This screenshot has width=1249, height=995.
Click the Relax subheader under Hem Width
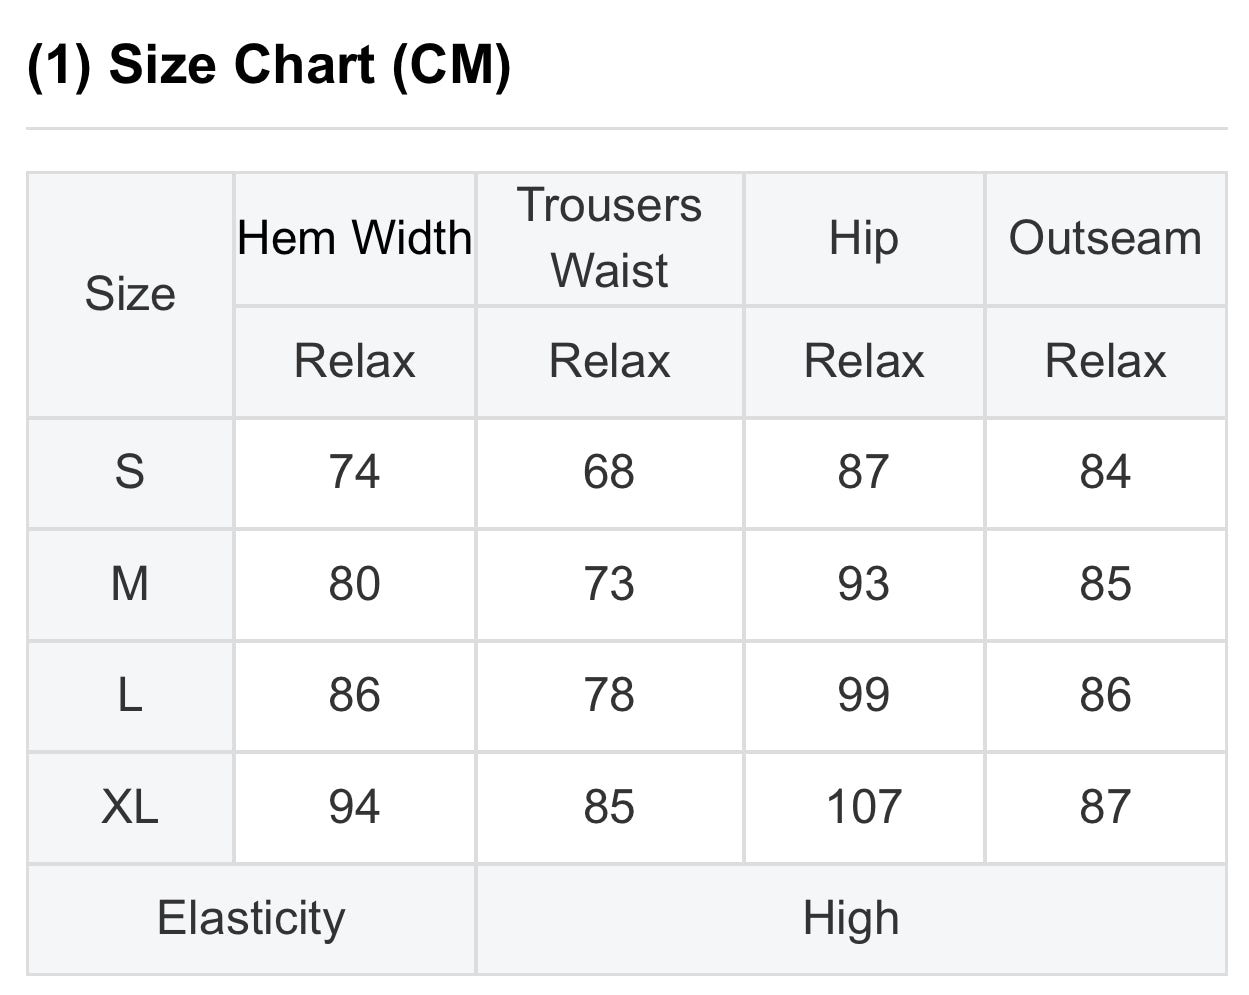click(355, 361)
